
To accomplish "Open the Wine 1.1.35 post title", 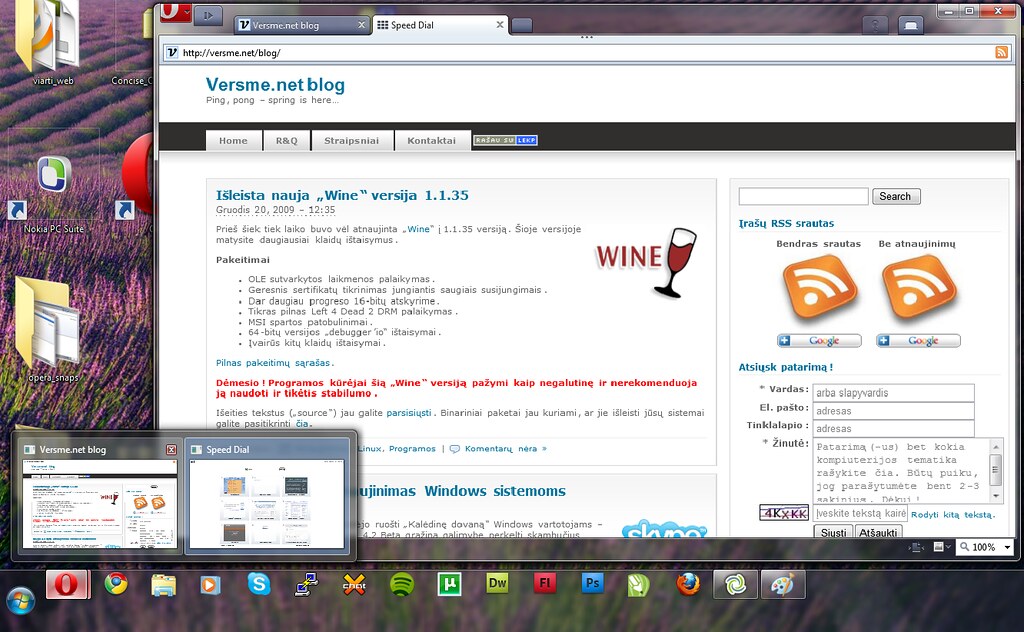I will coord(342,195).
